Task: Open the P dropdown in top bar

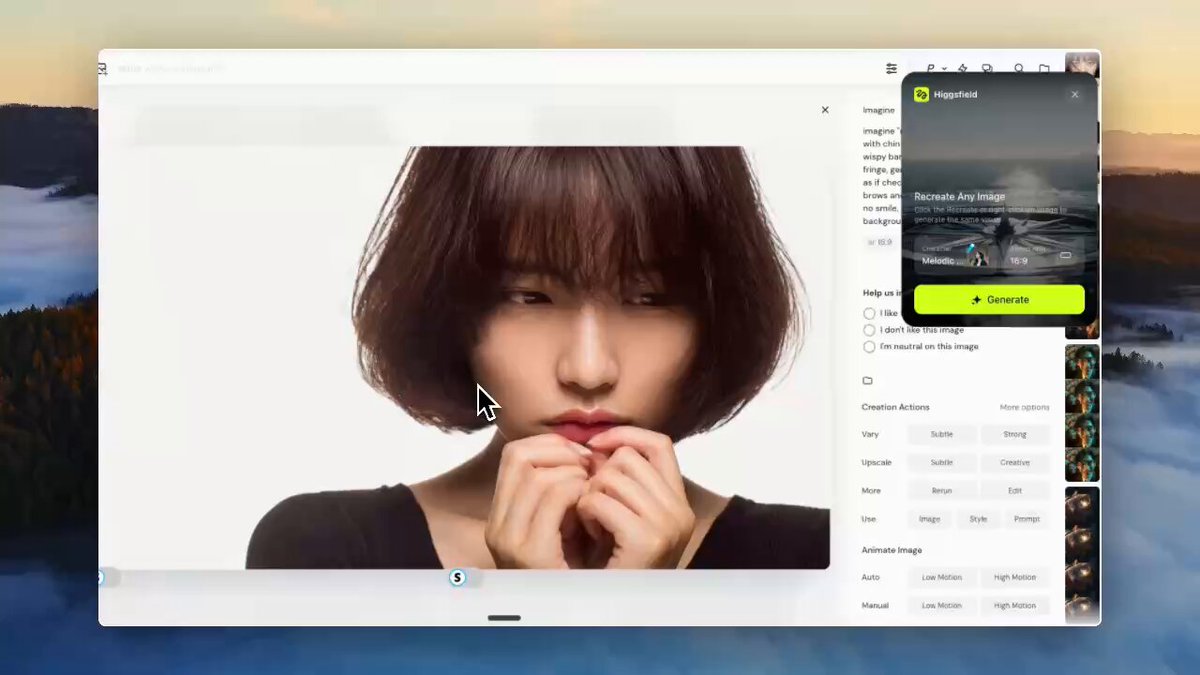Action: pos(935,69)
